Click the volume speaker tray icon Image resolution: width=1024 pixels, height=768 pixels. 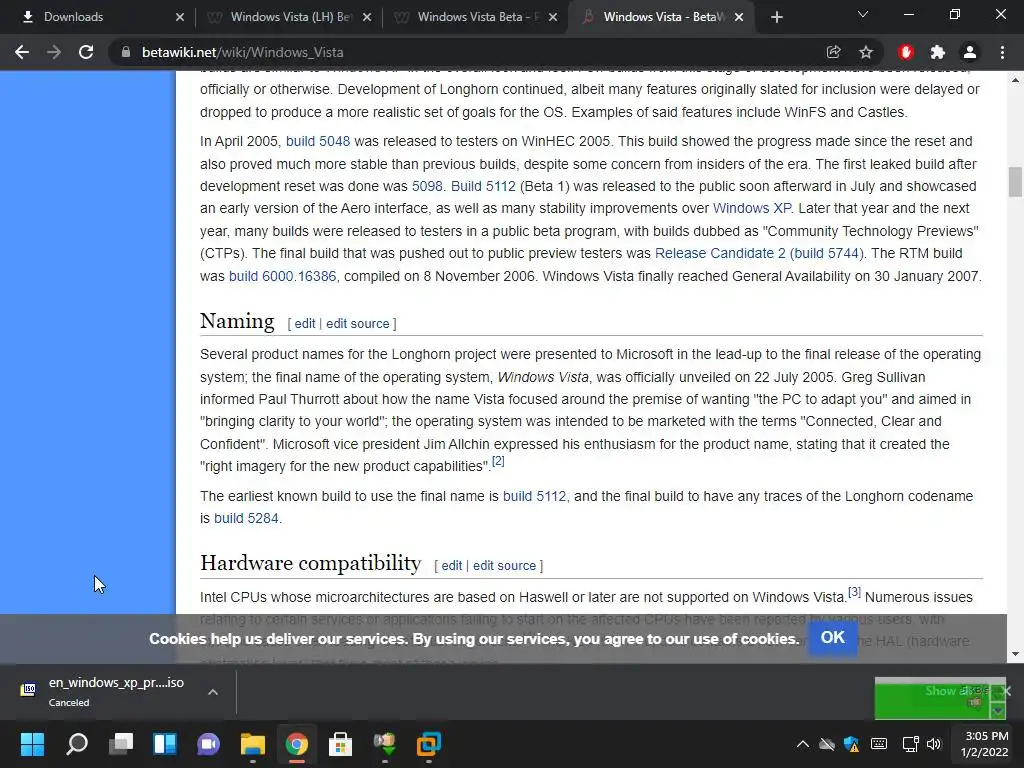coord(934,744)
